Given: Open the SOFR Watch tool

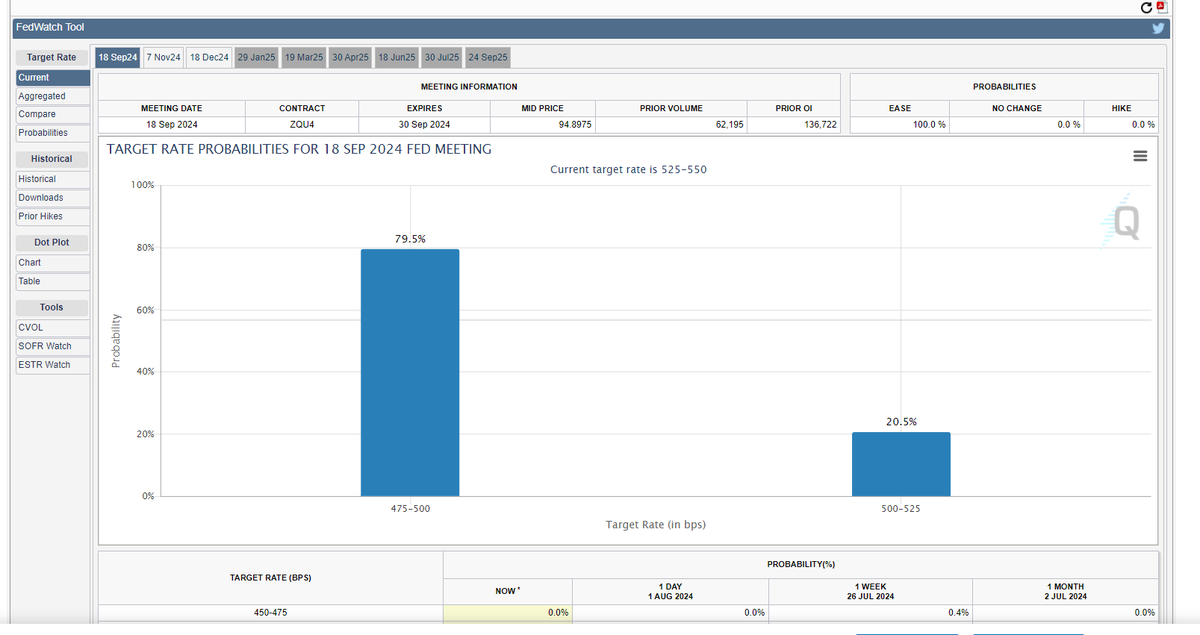Looking at the screenshot, I should (x=53, y=346).
